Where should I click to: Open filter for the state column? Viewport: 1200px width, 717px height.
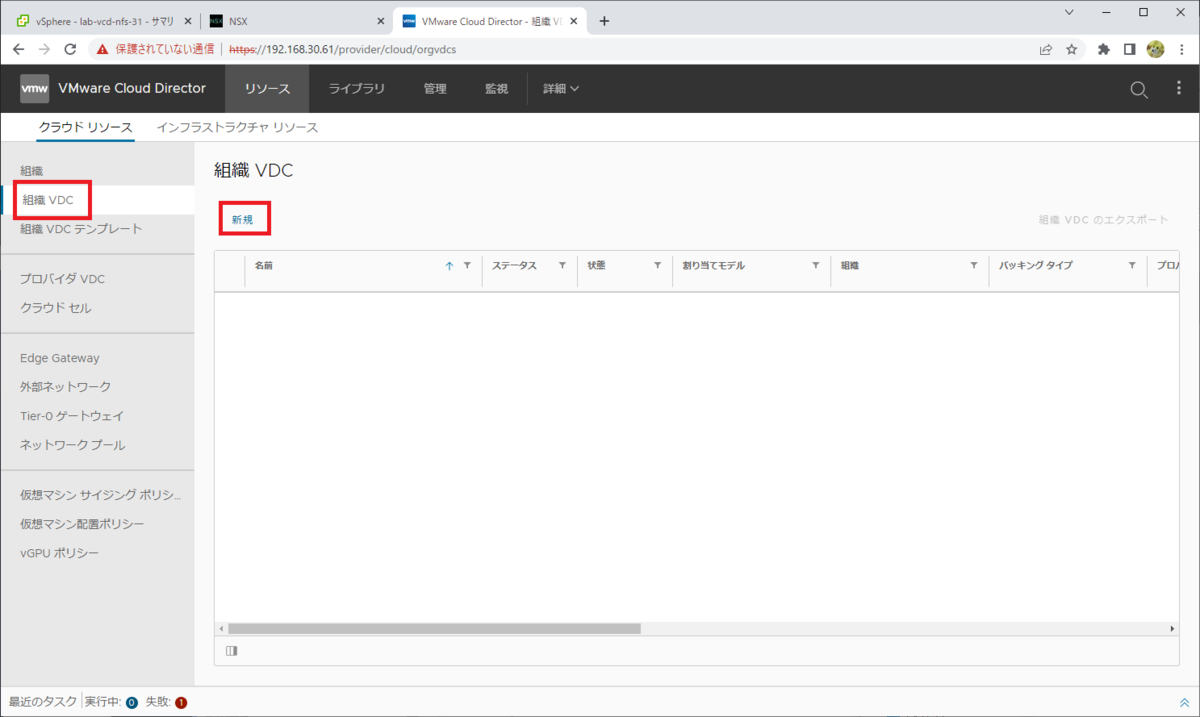[657, 266]
